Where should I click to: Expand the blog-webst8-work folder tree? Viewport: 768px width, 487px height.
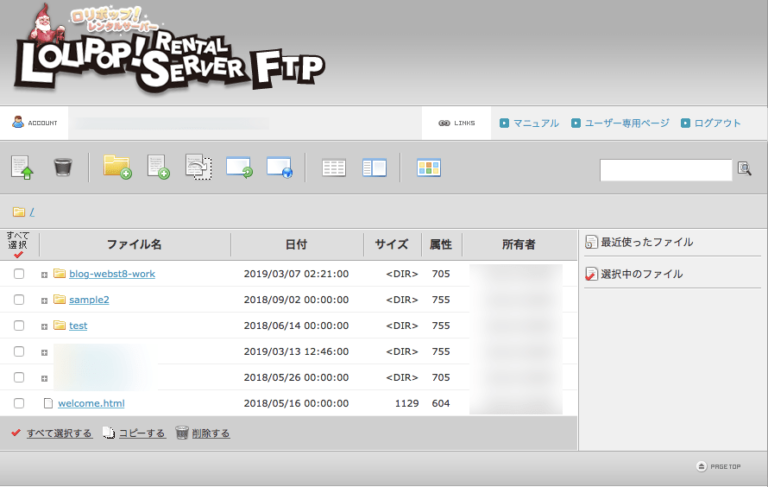click(44, 275)
